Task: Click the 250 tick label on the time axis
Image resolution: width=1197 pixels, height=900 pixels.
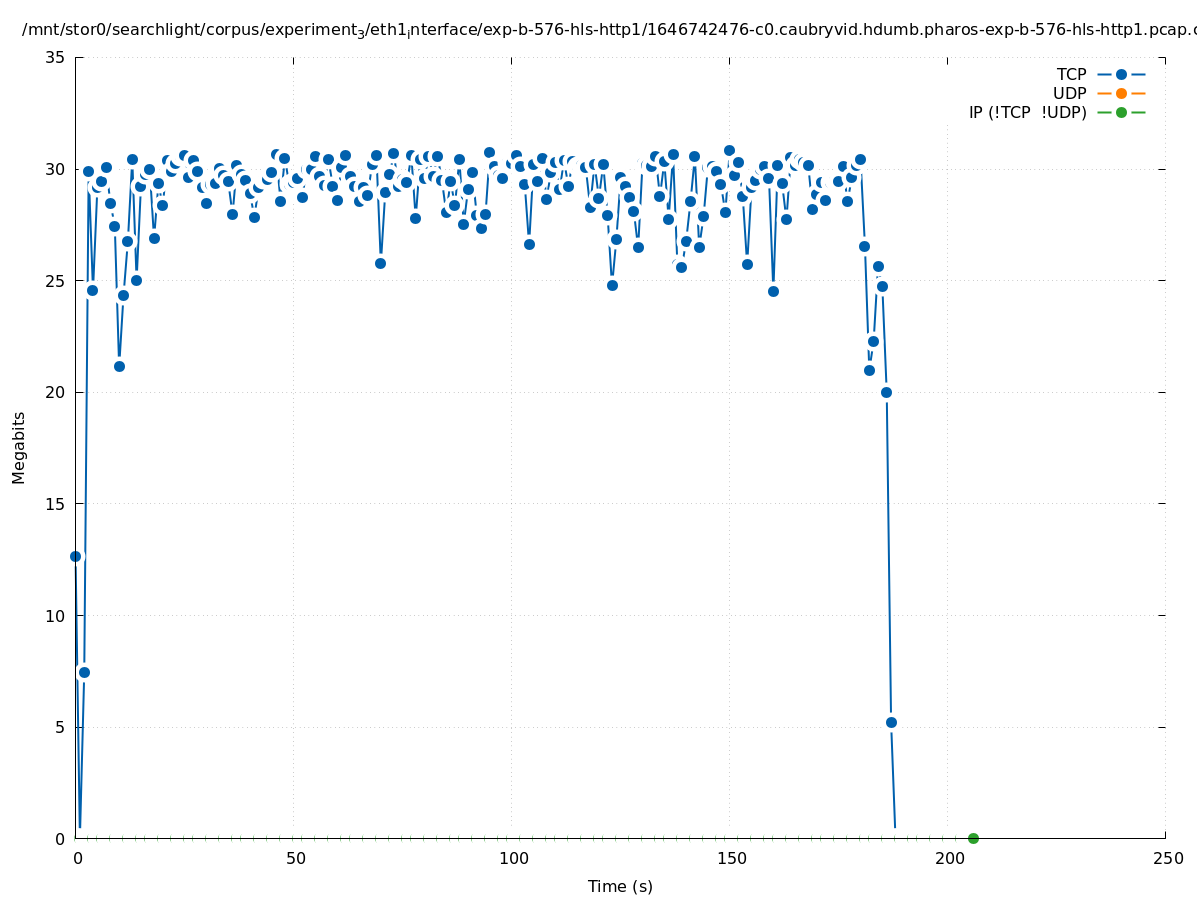Action: (x=1166, y=858)
